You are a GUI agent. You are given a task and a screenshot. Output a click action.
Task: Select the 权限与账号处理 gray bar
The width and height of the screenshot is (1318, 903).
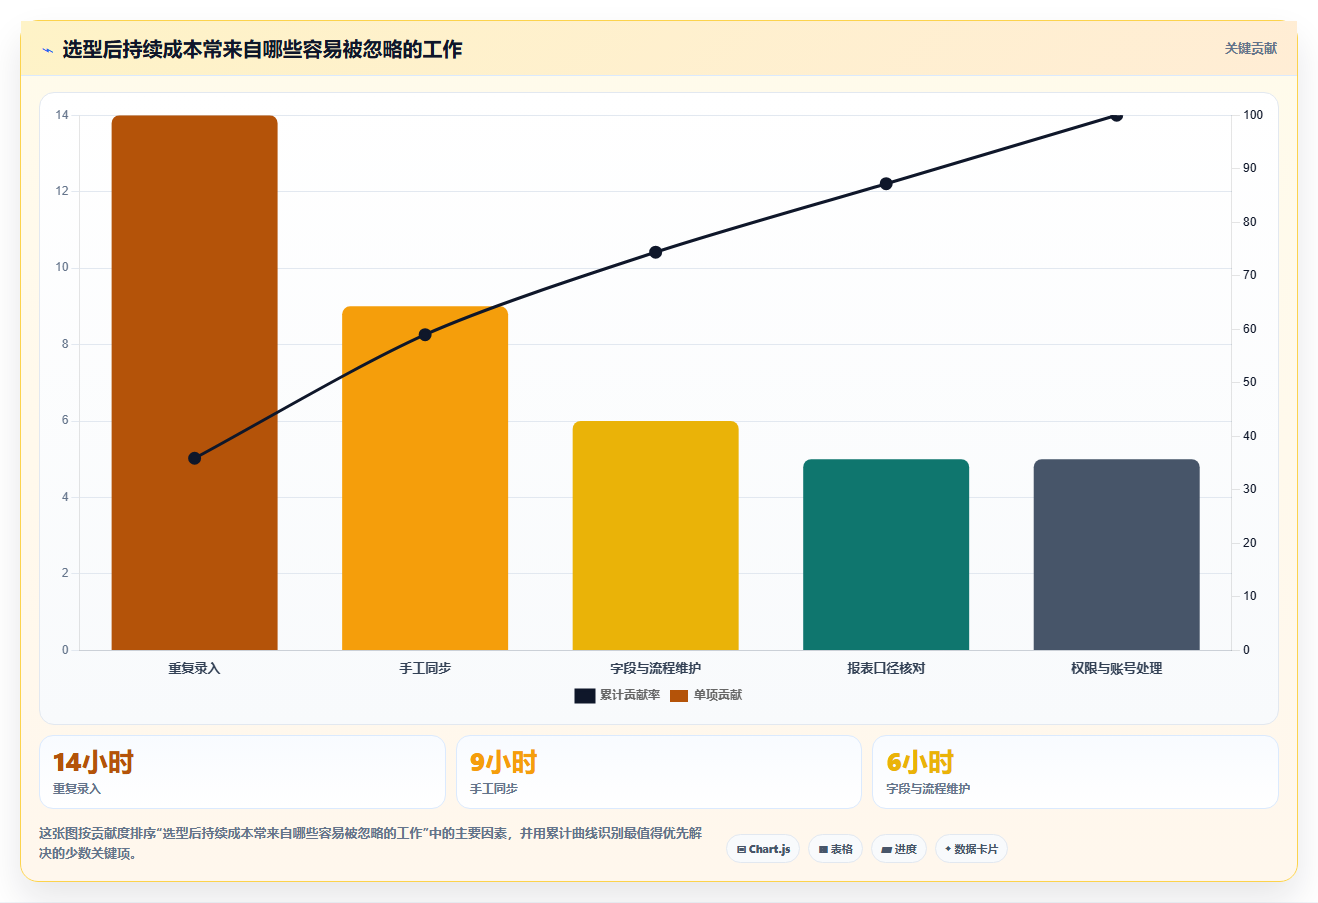[x=1117, y=554]
